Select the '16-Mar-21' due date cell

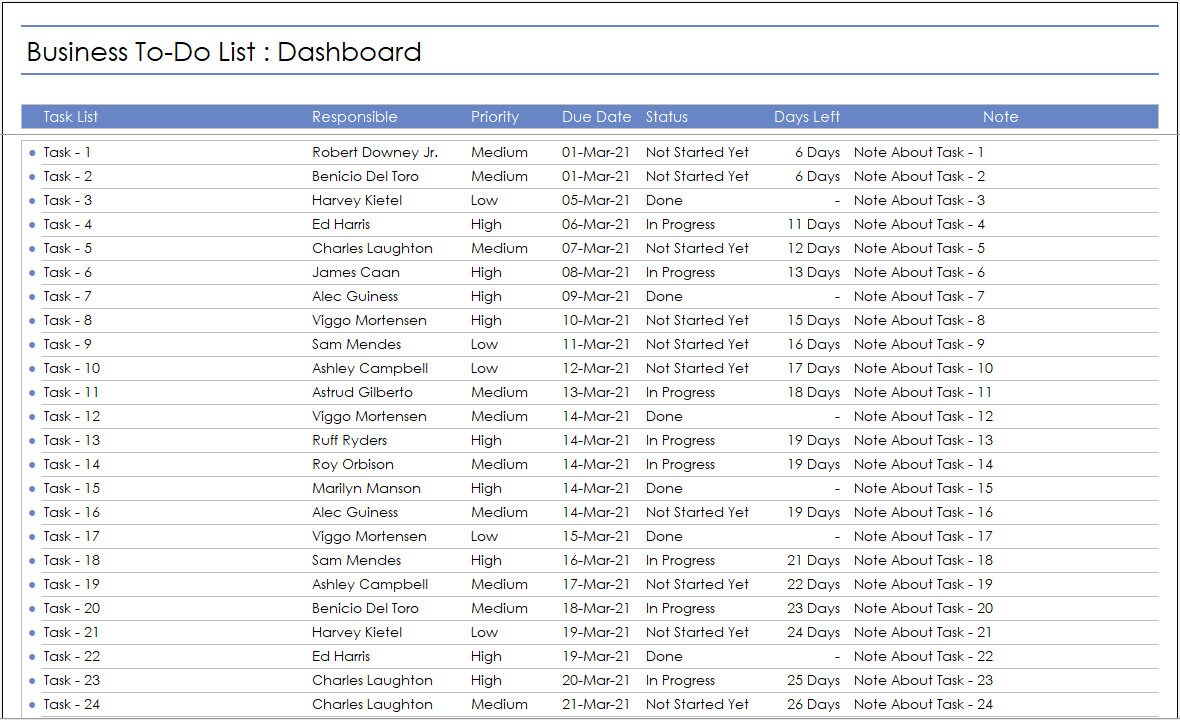pos(595,561)
